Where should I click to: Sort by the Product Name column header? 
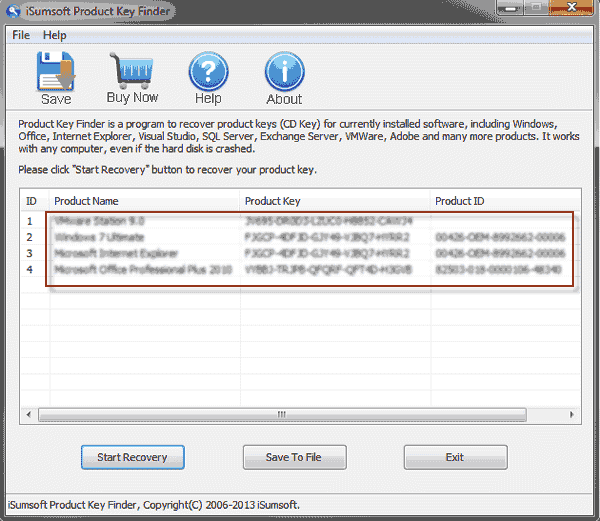[144, 201]
